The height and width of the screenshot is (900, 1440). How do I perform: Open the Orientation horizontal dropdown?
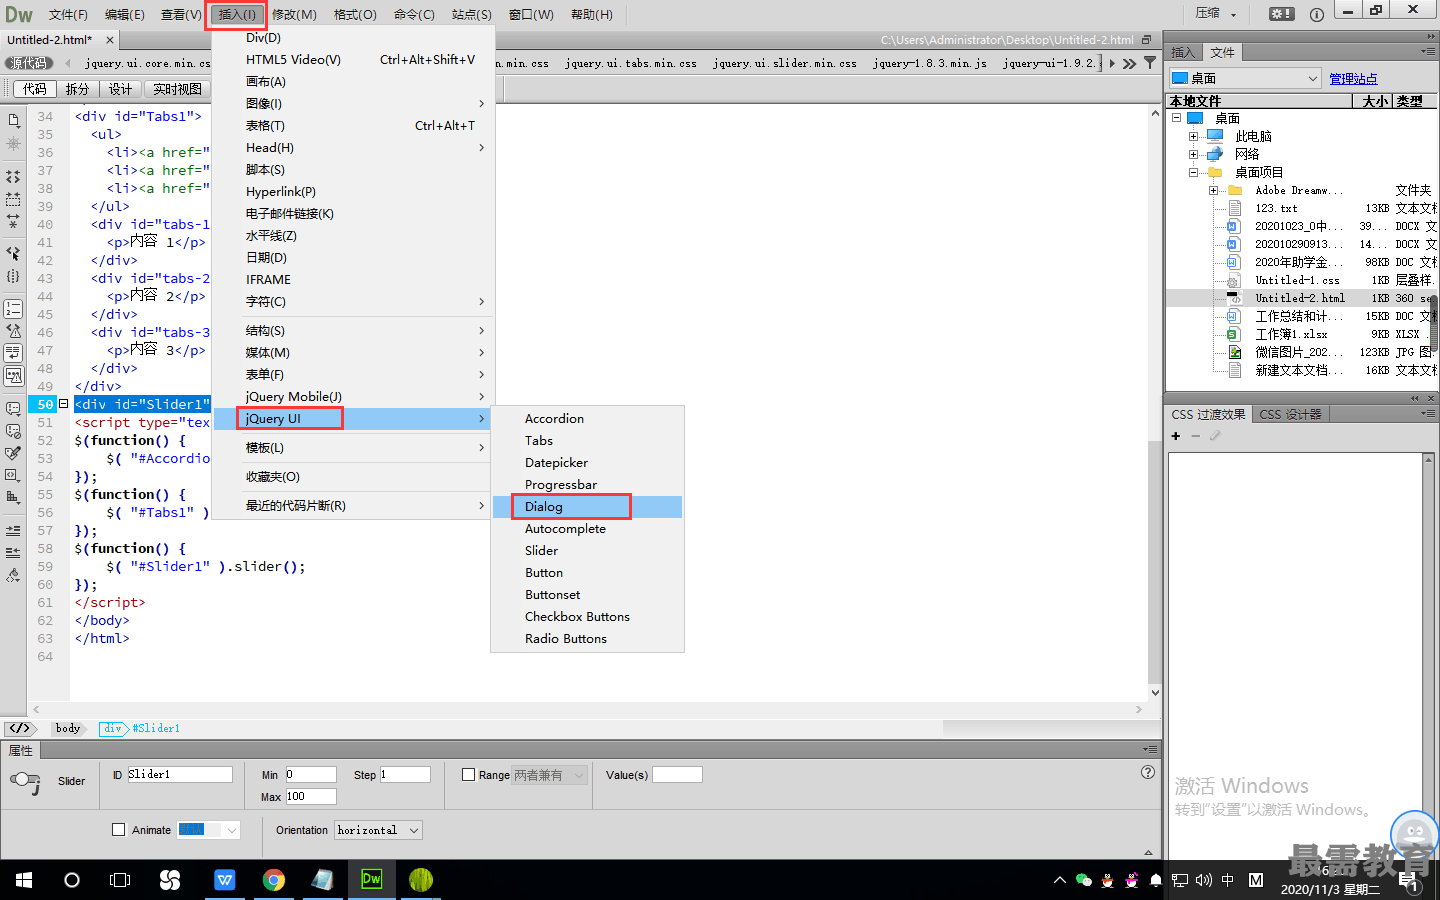tap(378, 830)
